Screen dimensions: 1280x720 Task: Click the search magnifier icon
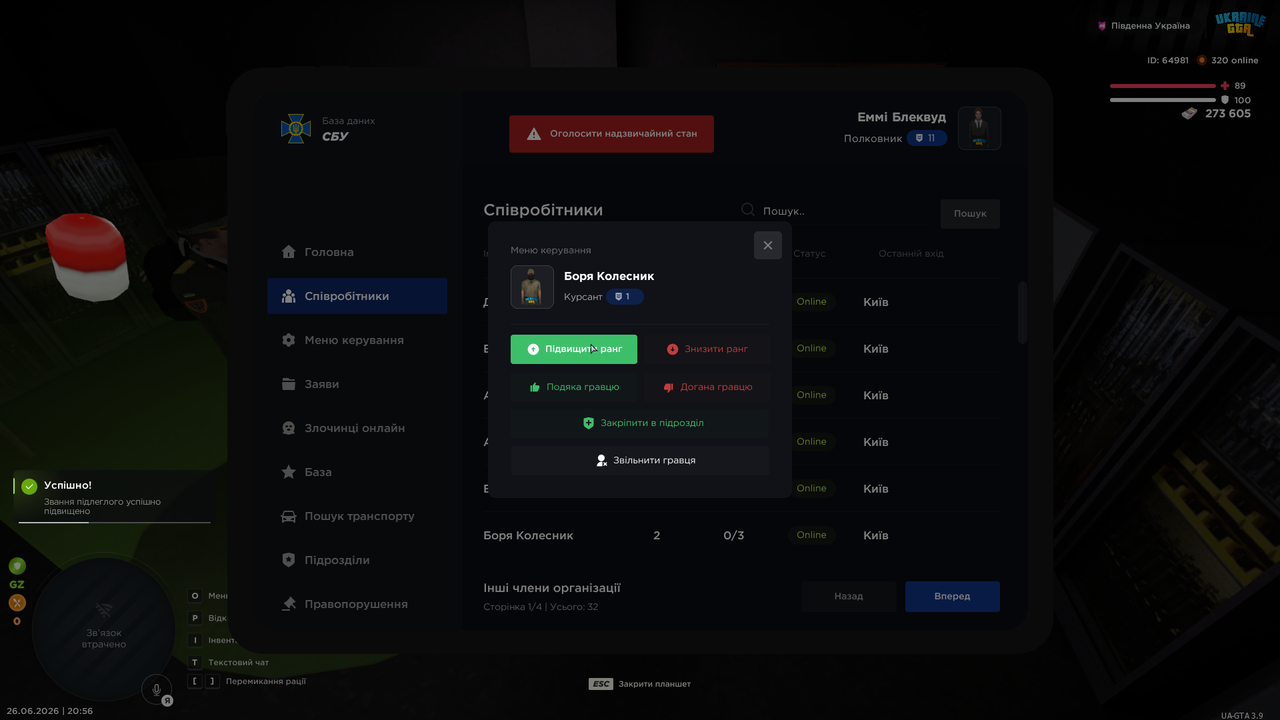pos(747,210)
